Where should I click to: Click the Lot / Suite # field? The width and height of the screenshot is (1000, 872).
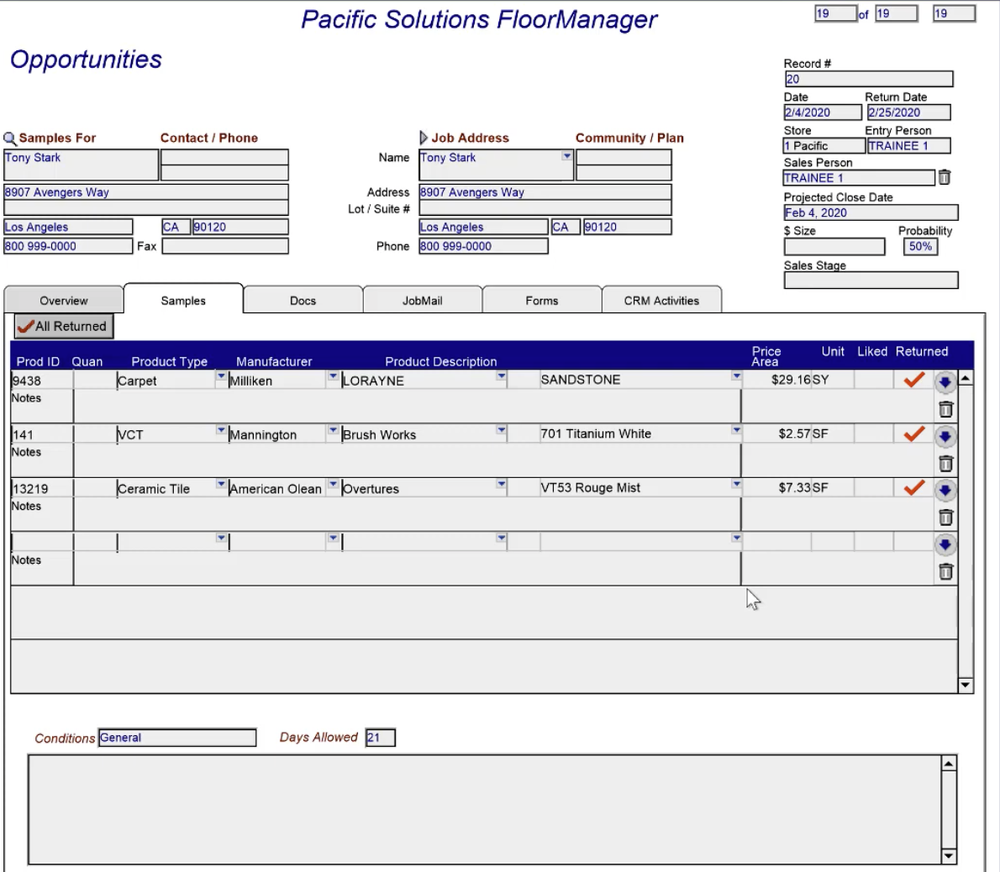point(545,209)
